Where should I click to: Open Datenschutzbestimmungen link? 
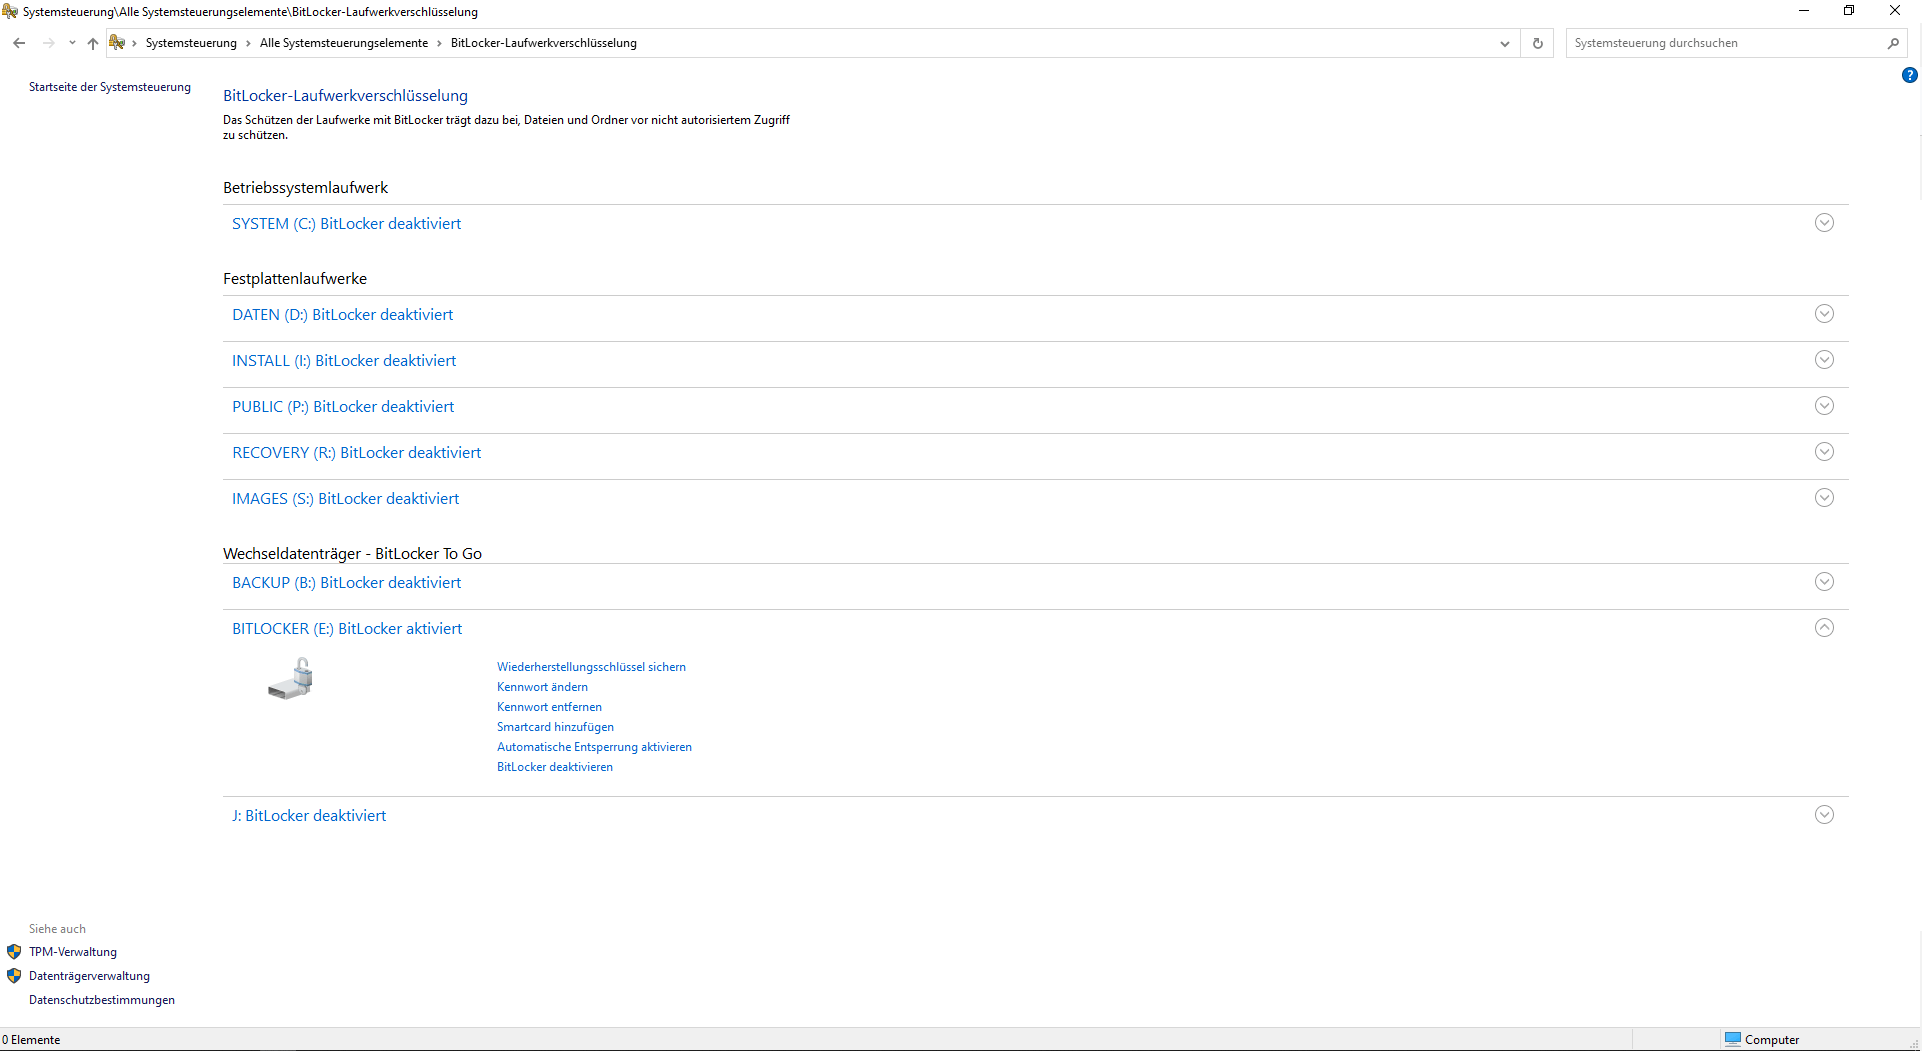click(x=102, y=1000)
